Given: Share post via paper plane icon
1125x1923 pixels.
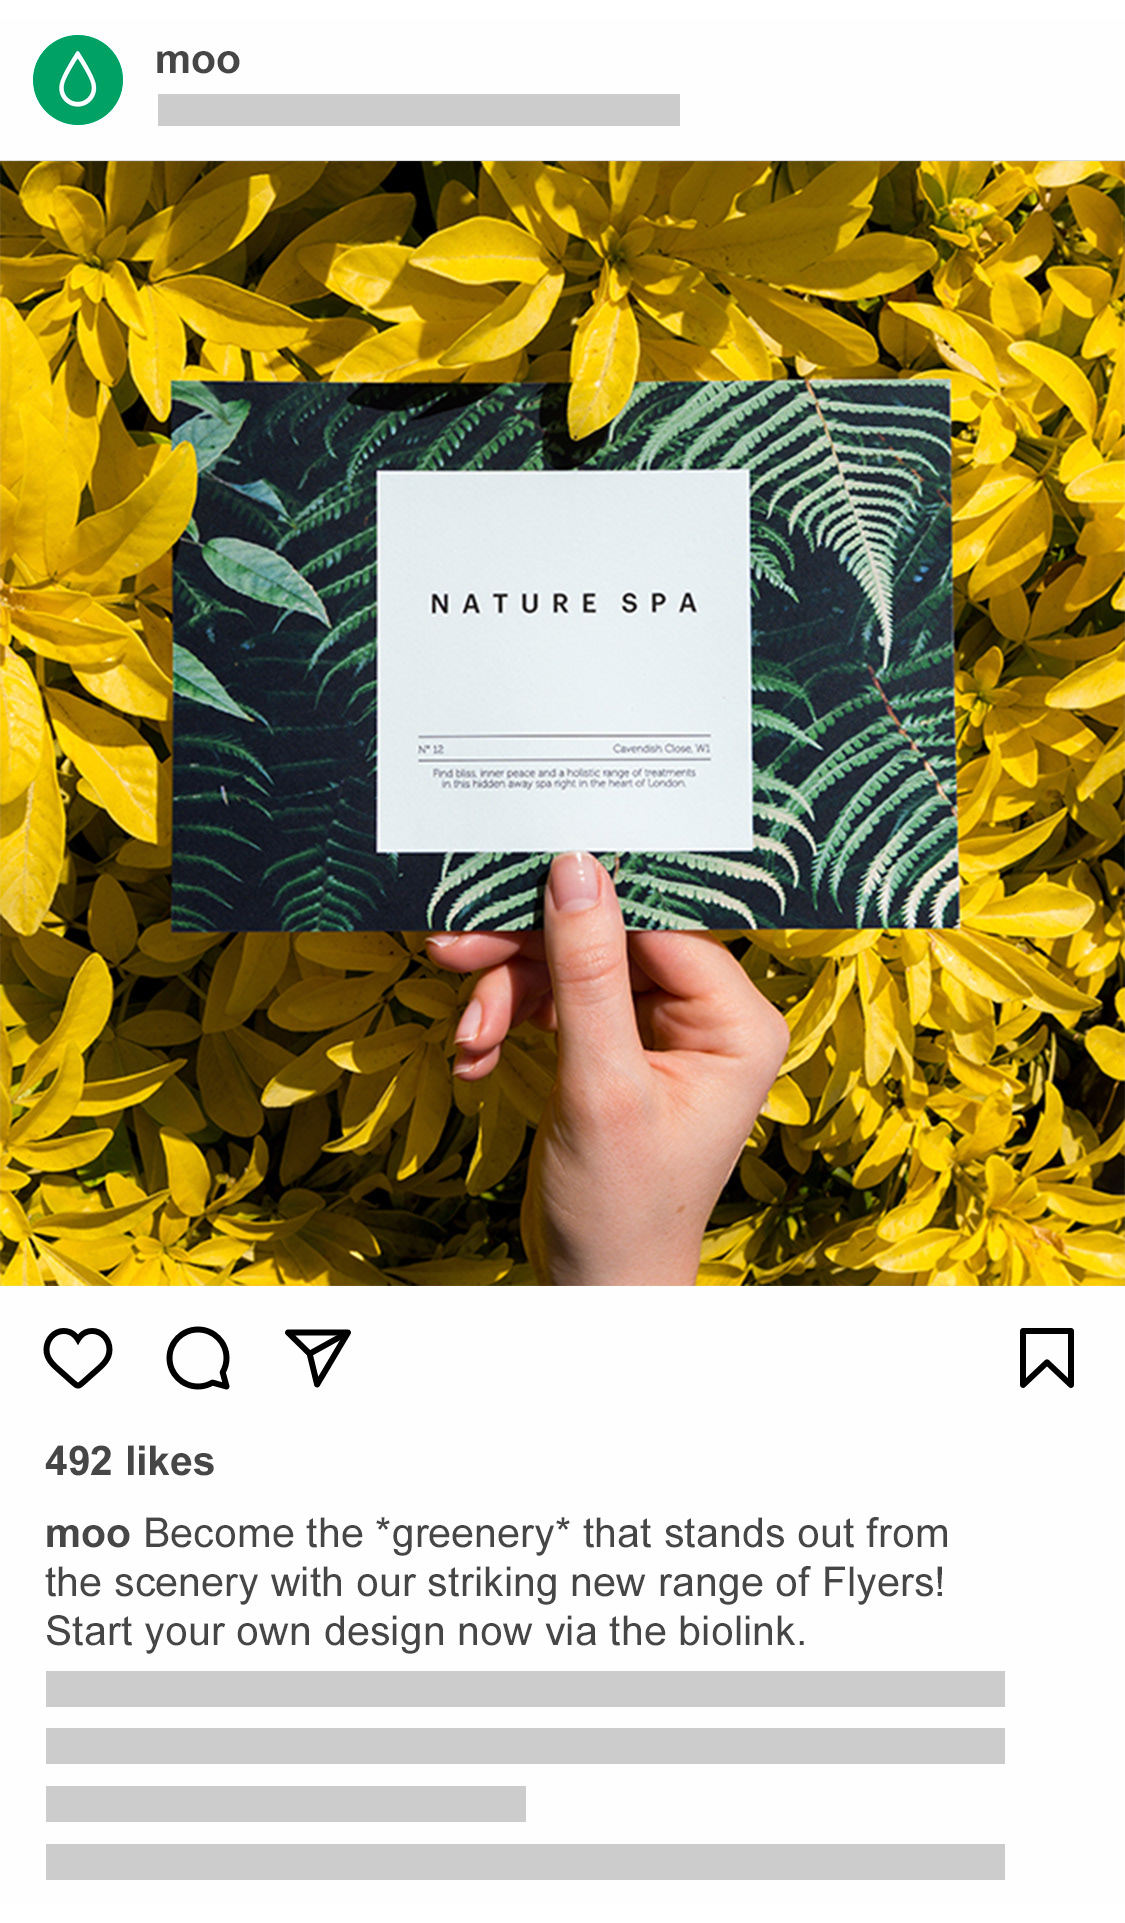Looking at the screenshot, I should point(318,1356).
